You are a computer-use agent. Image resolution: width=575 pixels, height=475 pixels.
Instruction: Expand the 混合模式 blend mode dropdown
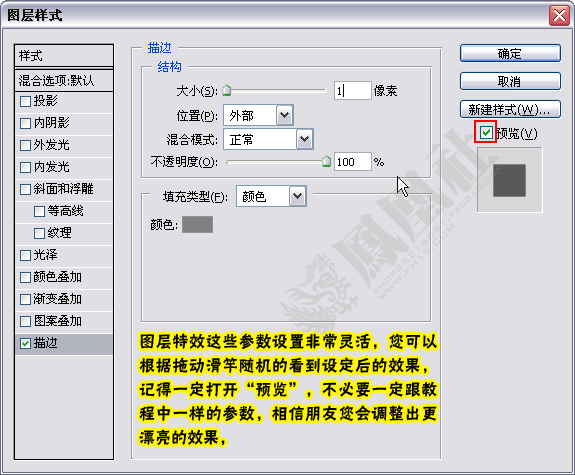[304, 139]
